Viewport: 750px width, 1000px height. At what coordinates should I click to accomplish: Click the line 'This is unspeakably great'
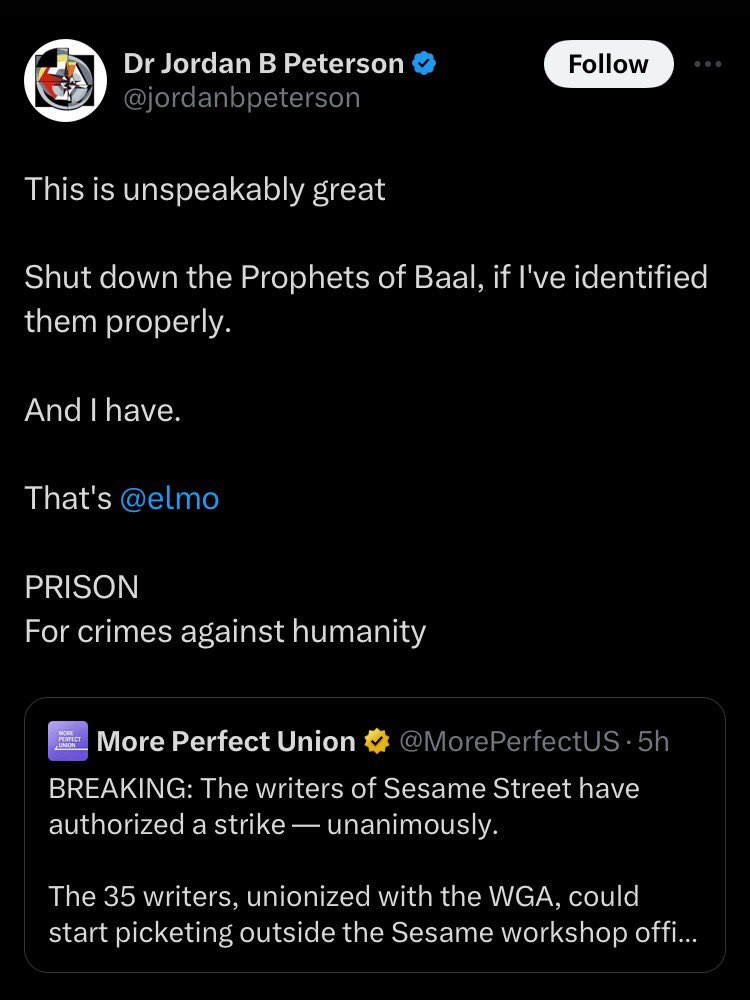coord(205,189)
